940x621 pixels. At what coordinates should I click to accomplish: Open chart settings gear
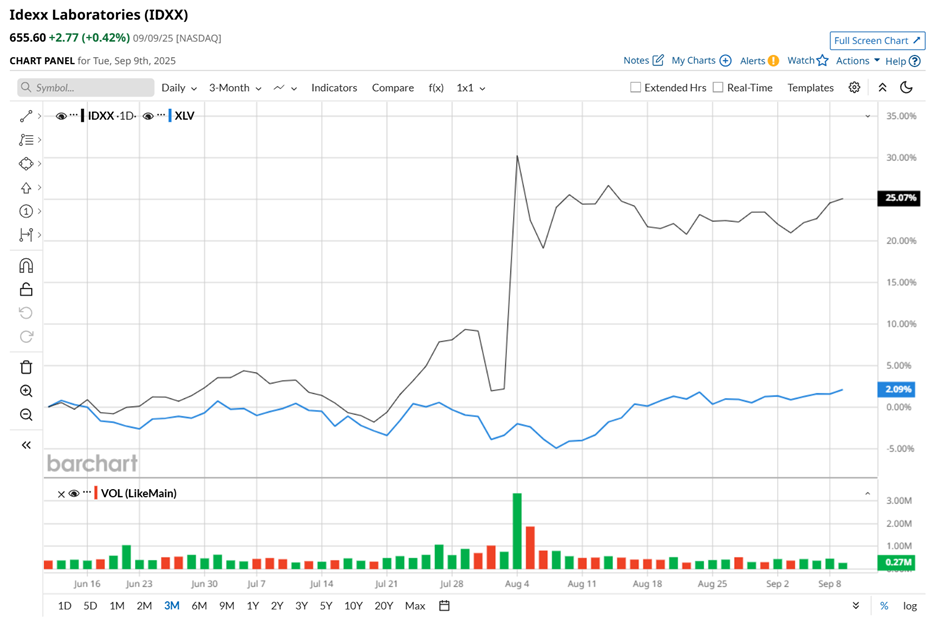point(854,88)
